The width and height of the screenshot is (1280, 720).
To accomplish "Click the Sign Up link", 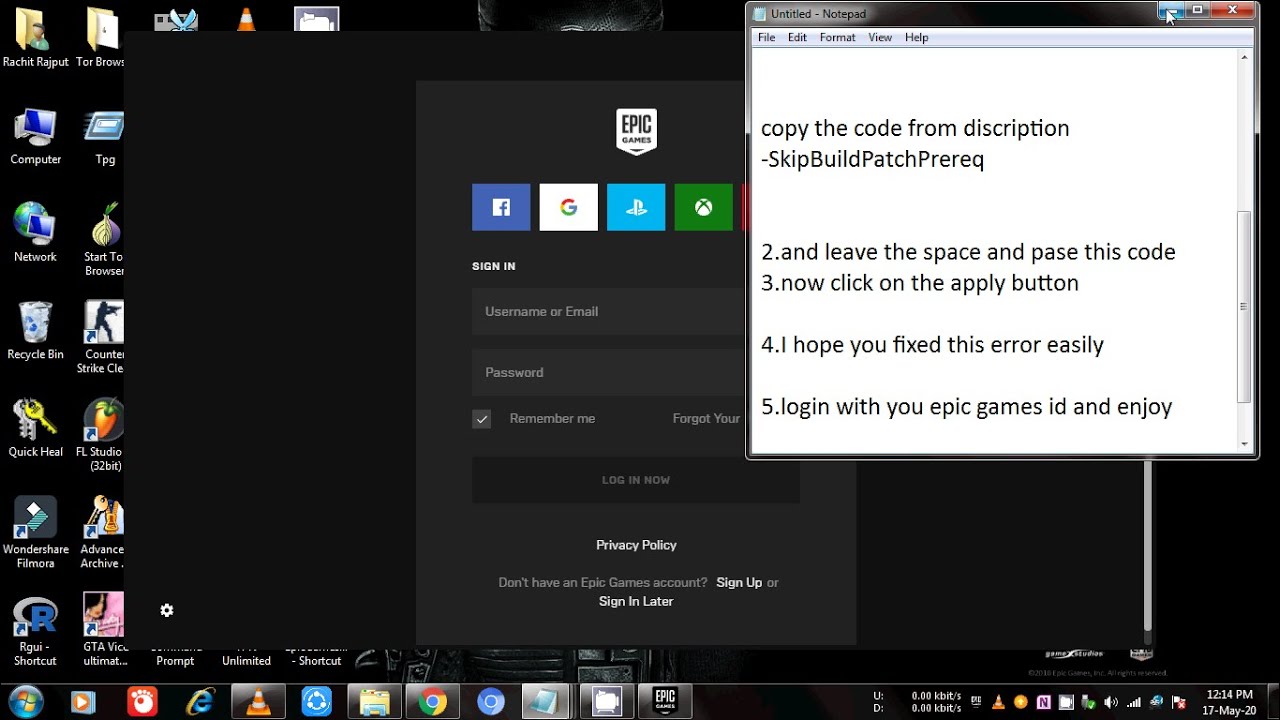I will coord(739,582).
